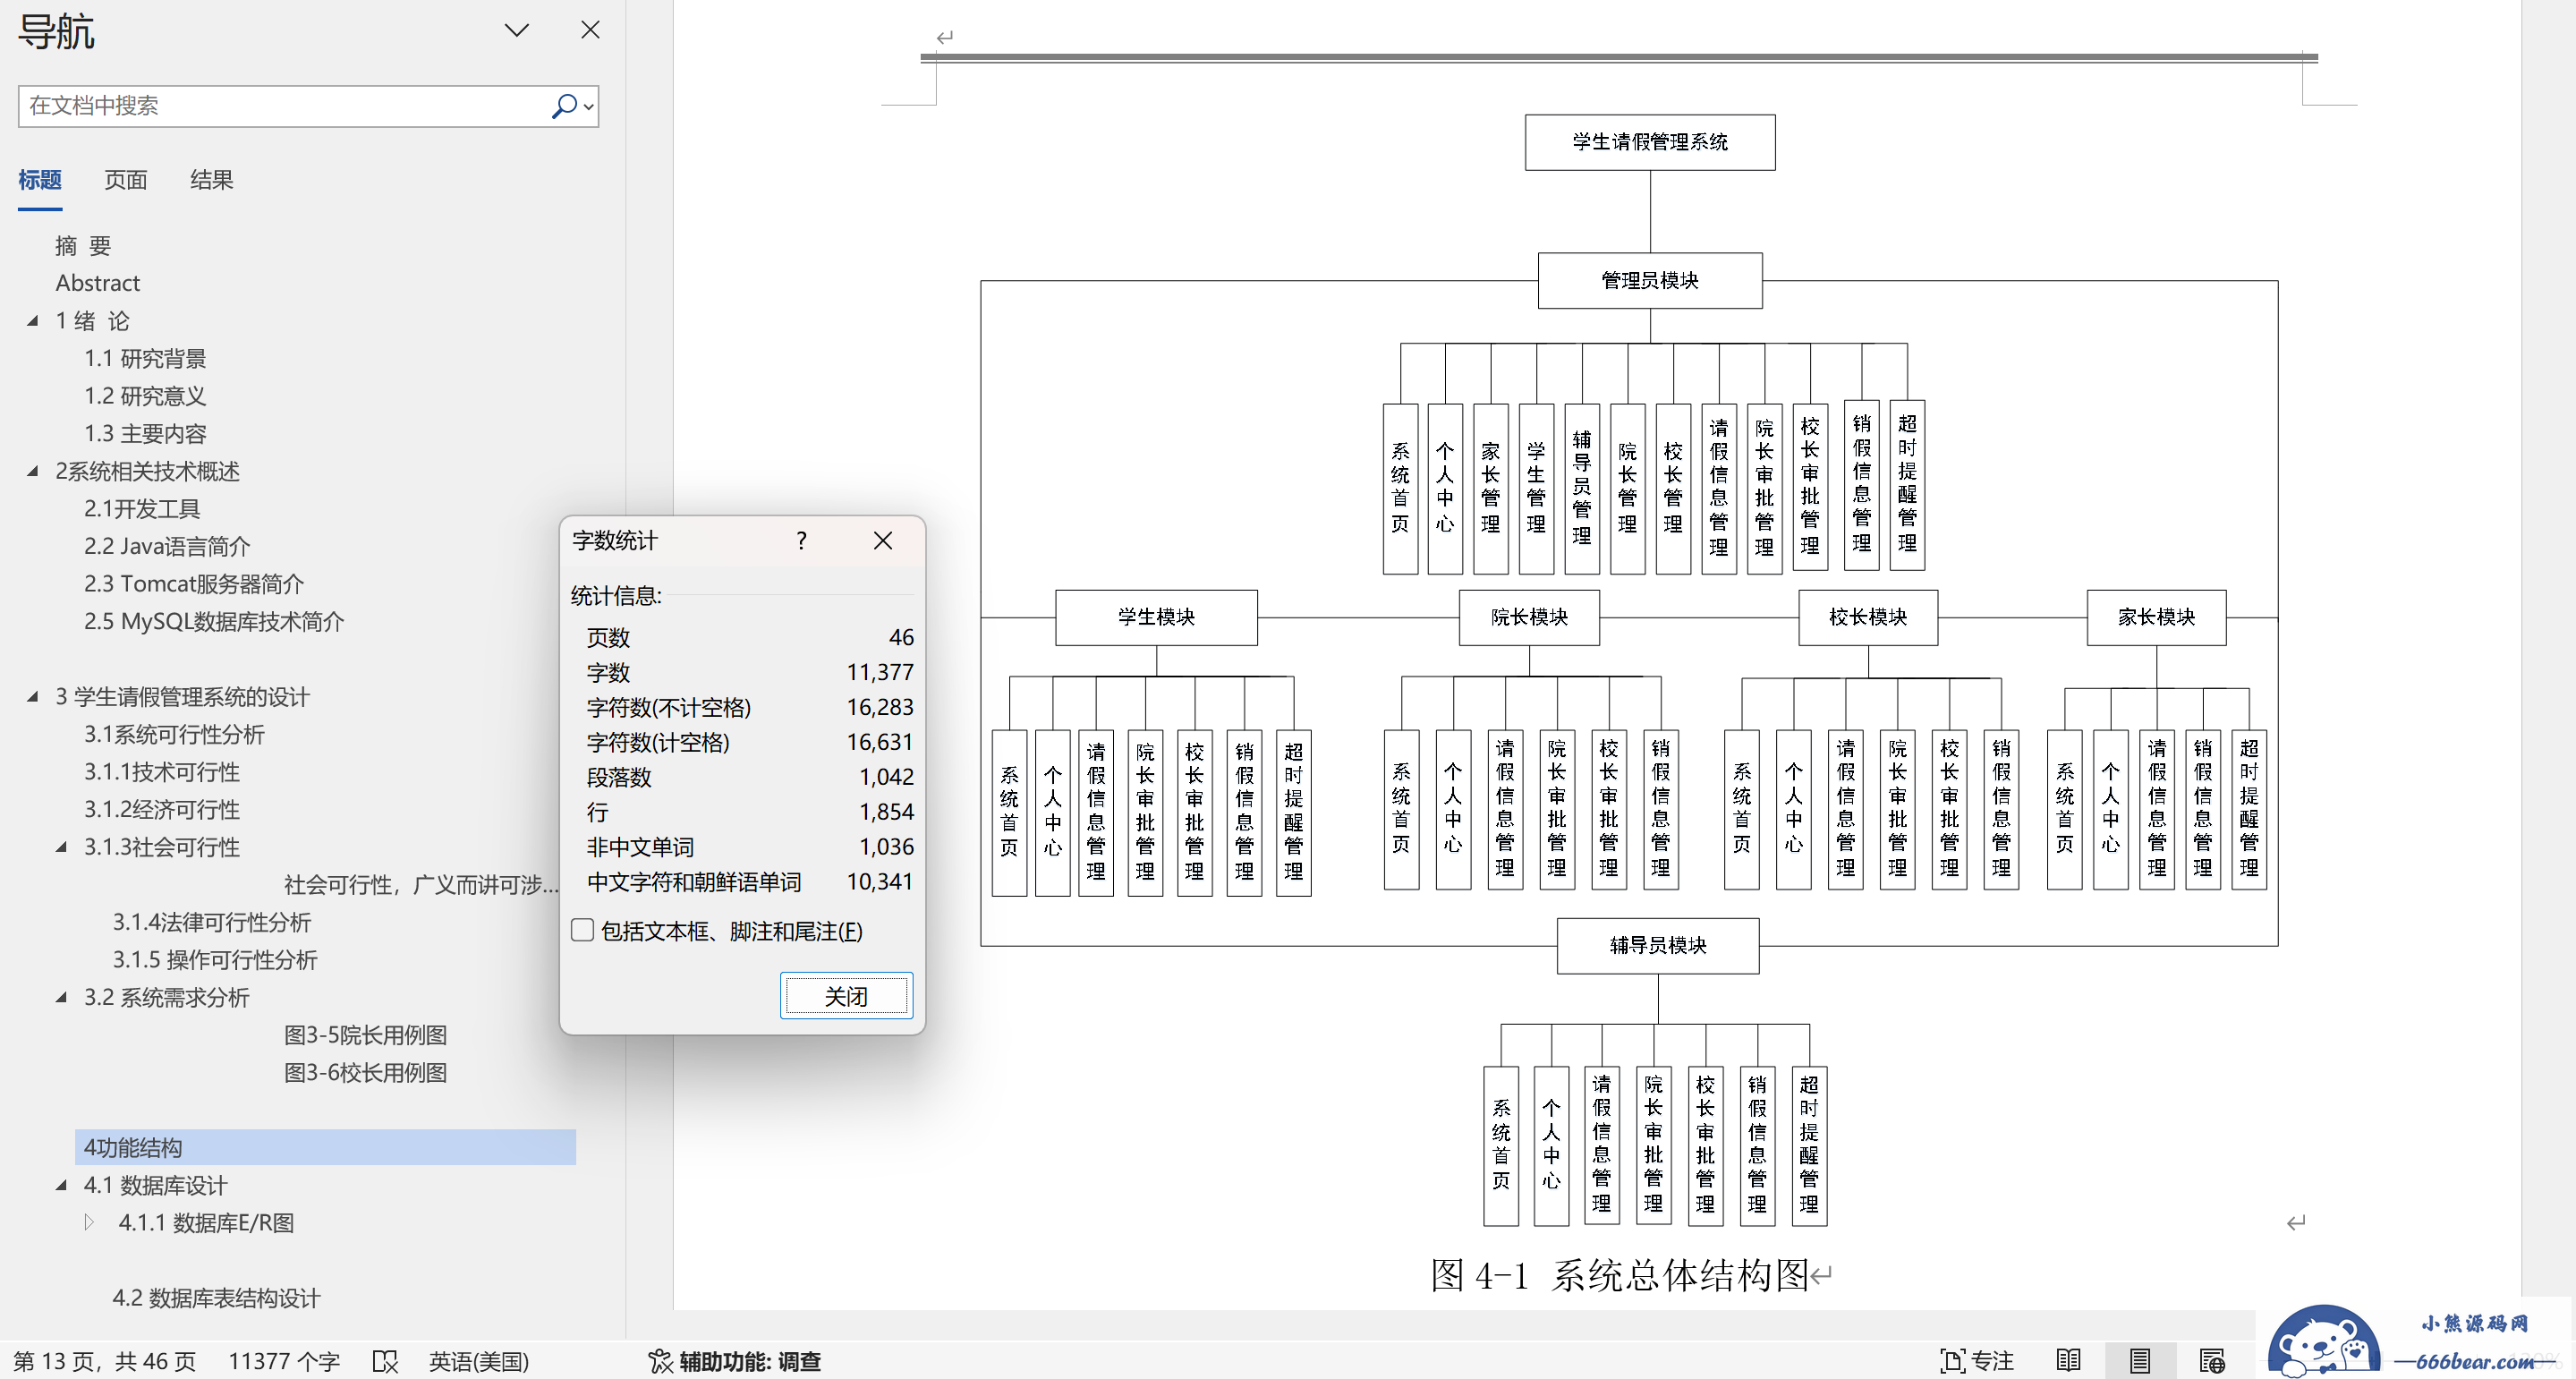Click the 页数 value 46 in dialog
The width and height of the screenshot is (2576, 1379).
[901, 637]
